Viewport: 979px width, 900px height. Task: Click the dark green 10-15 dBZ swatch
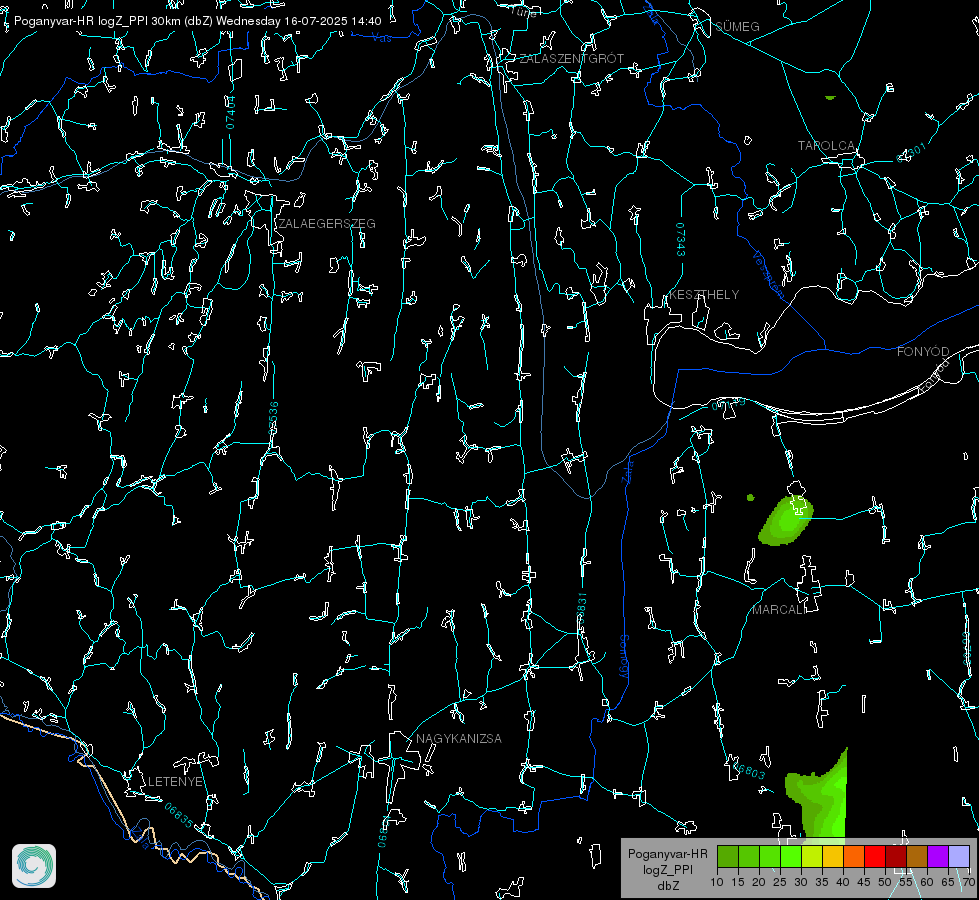coord(728,856)
